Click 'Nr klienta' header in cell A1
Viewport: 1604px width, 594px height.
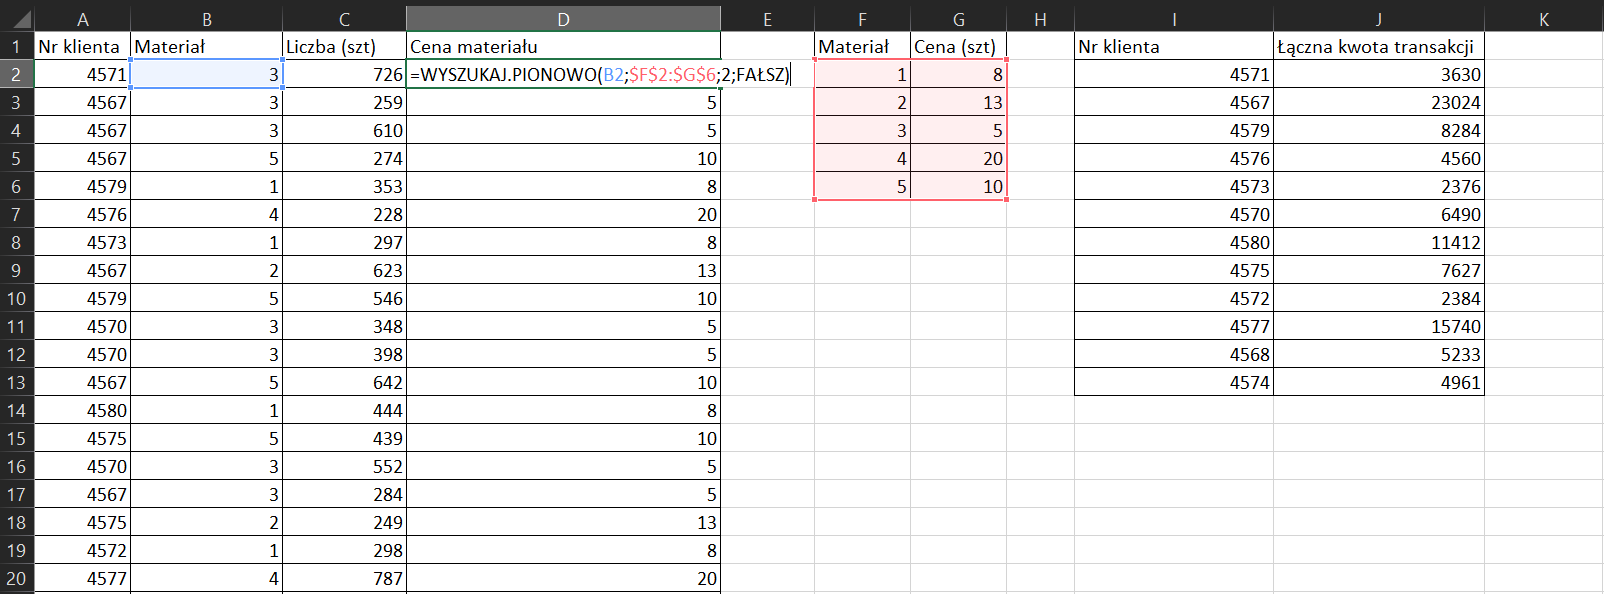point(83,46)
